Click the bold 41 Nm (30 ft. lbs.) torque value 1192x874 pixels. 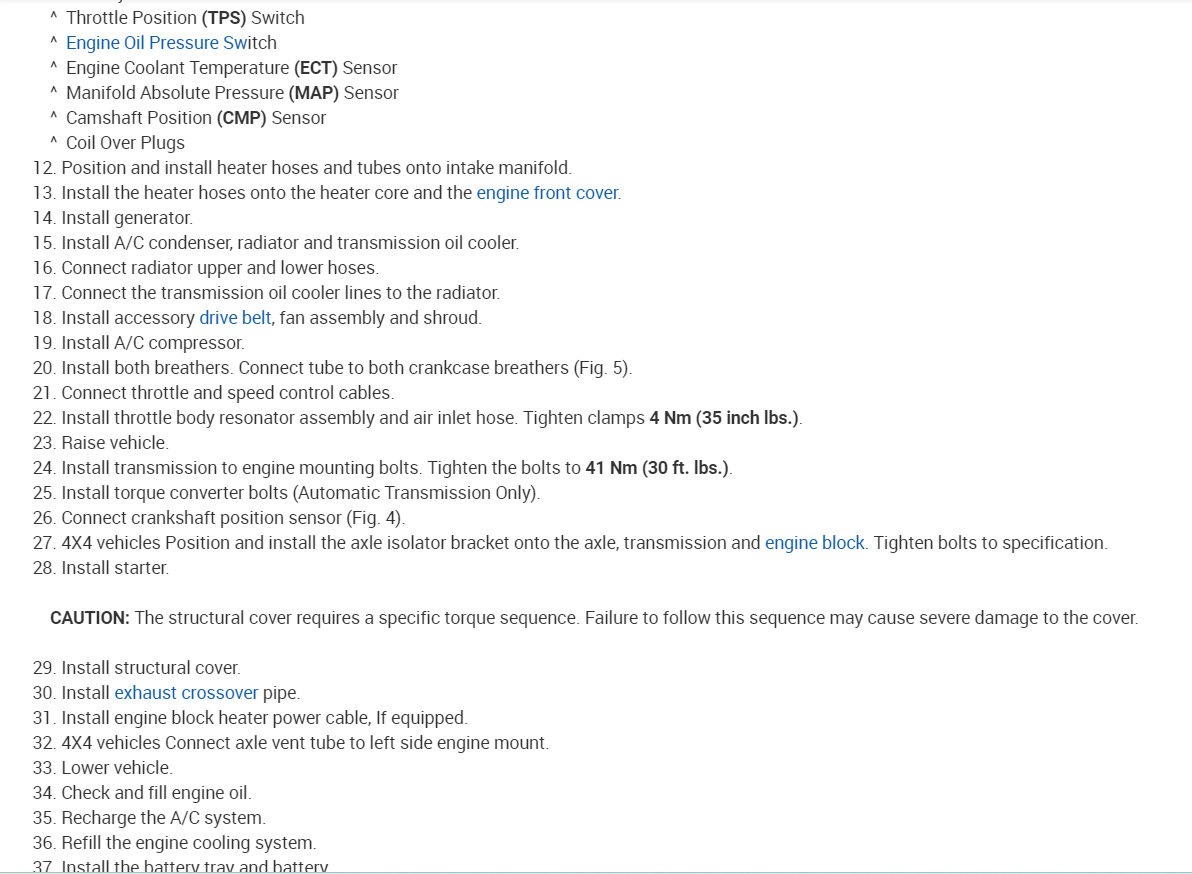point(657,468)
